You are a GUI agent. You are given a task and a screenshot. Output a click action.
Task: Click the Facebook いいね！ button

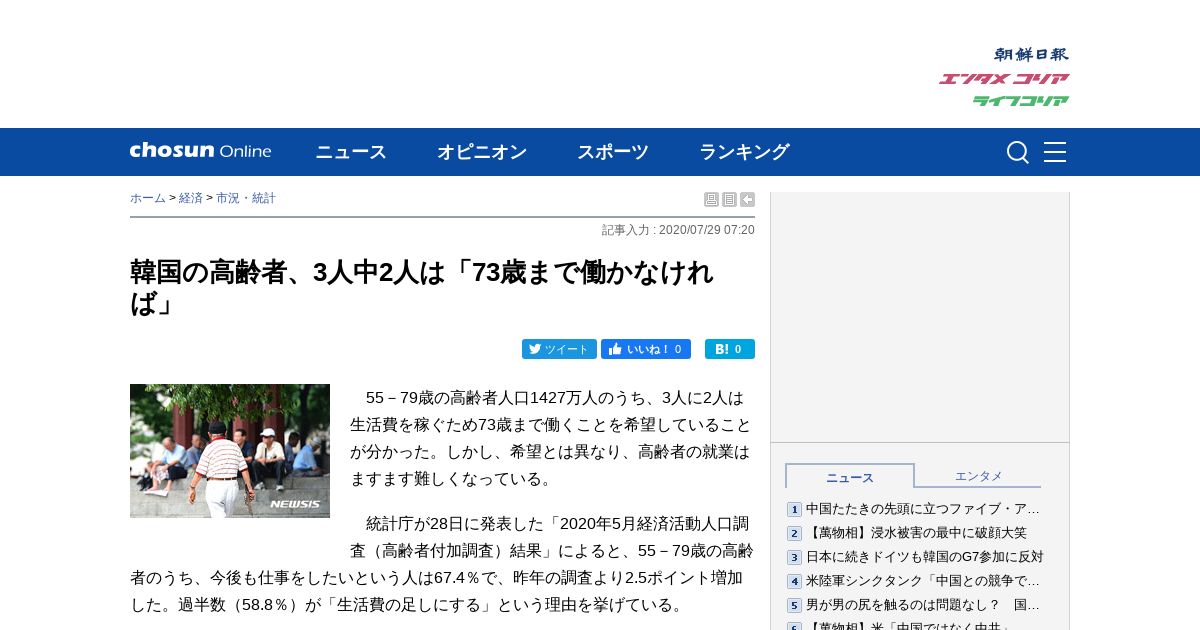pos(646,349)
